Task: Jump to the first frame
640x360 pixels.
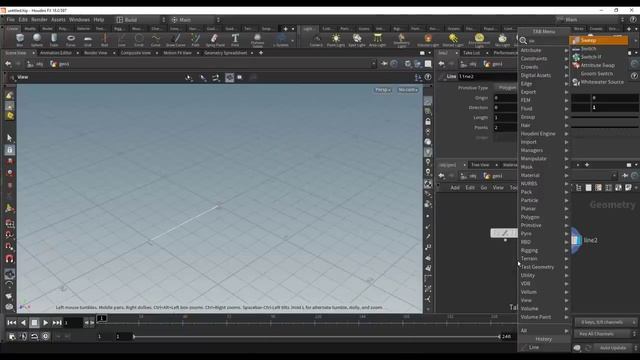Action: click(x=11, y=323)
